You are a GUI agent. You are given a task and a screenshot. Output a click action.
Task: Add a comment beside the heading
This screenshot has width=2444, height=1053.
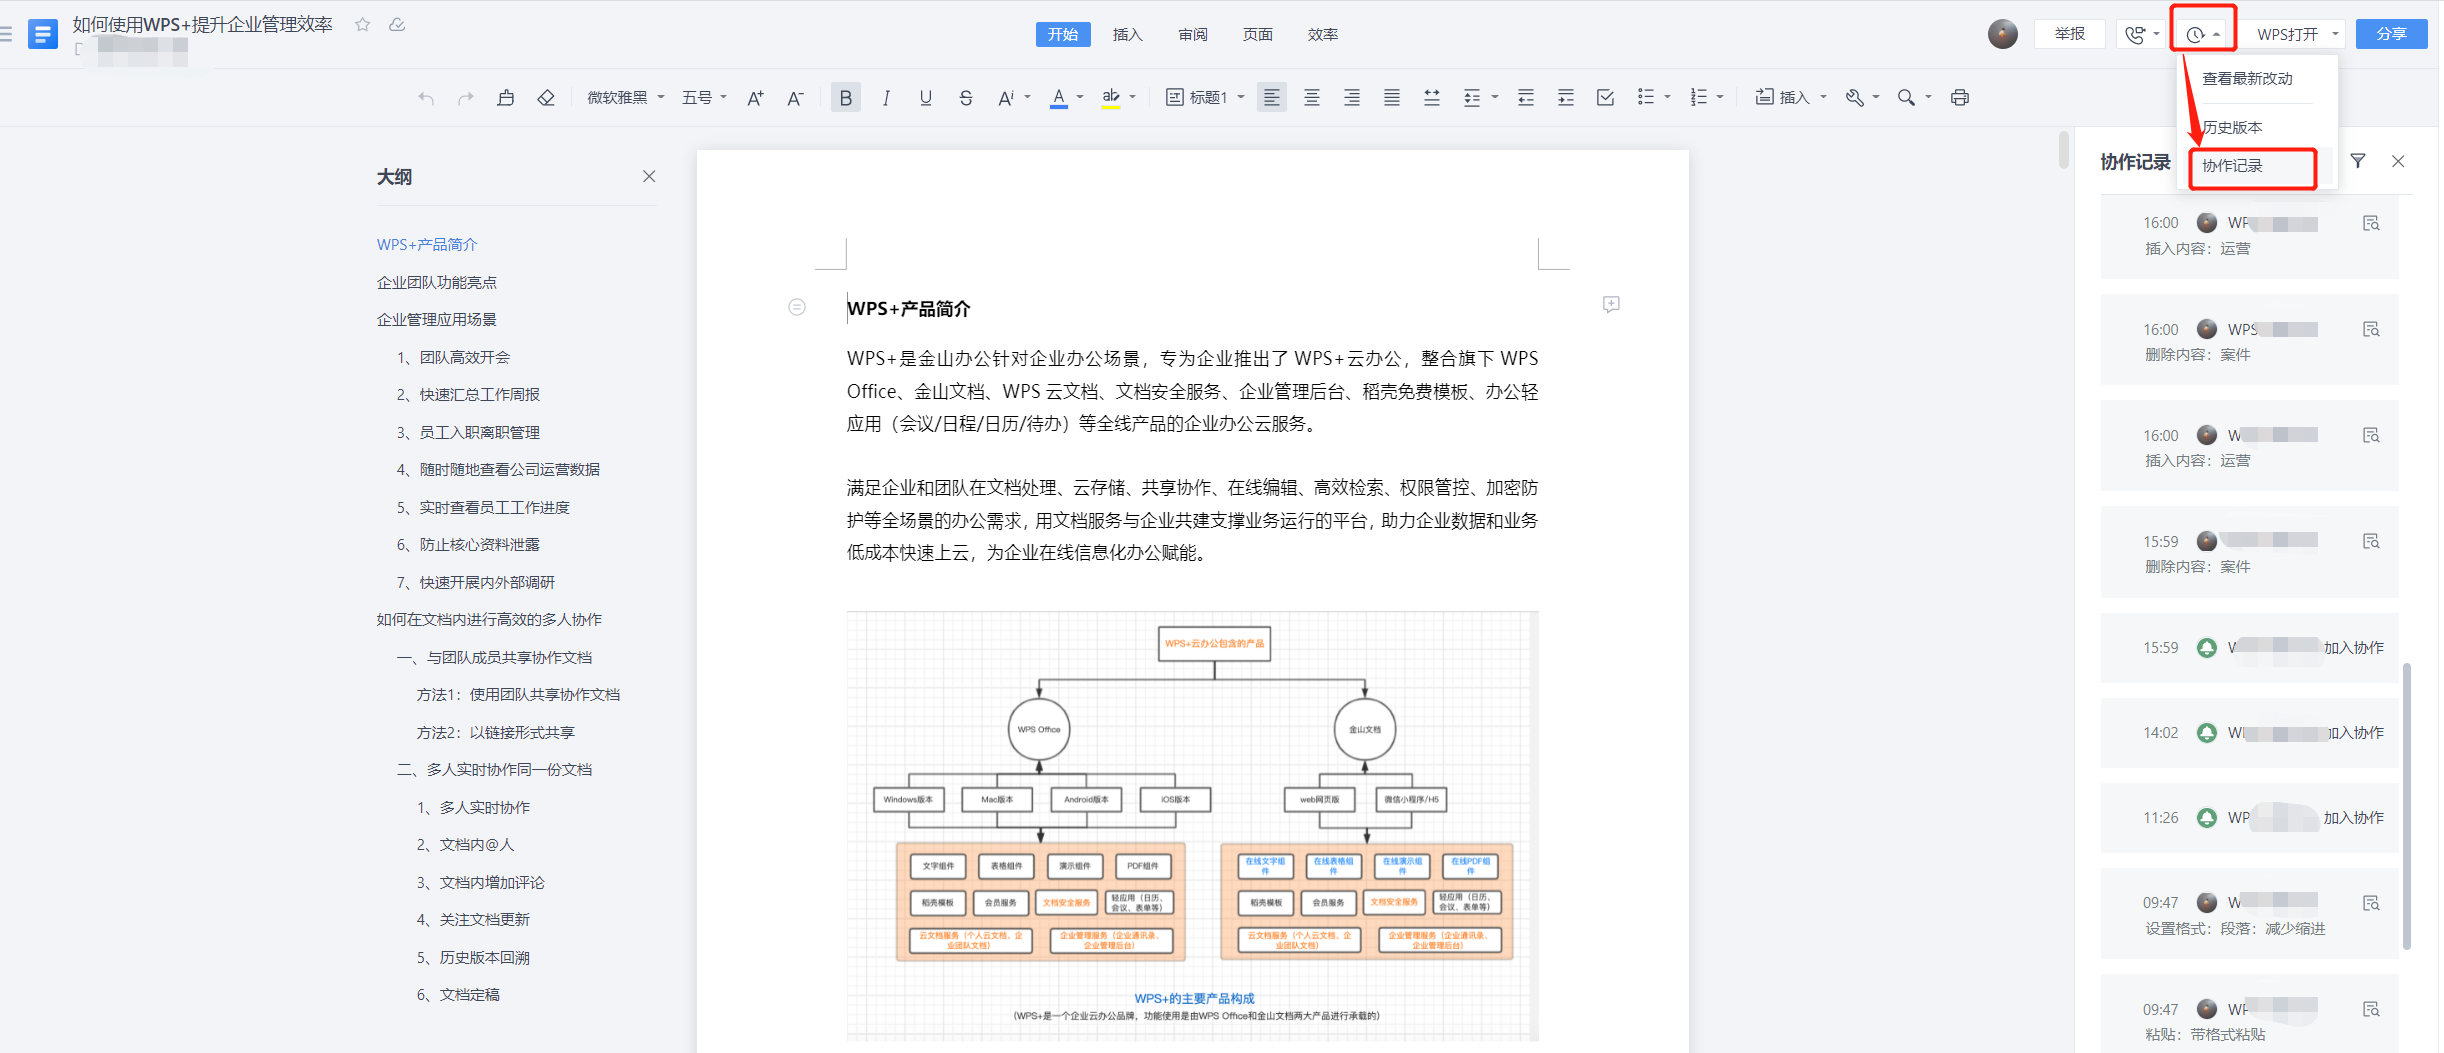pos(1611,304)
